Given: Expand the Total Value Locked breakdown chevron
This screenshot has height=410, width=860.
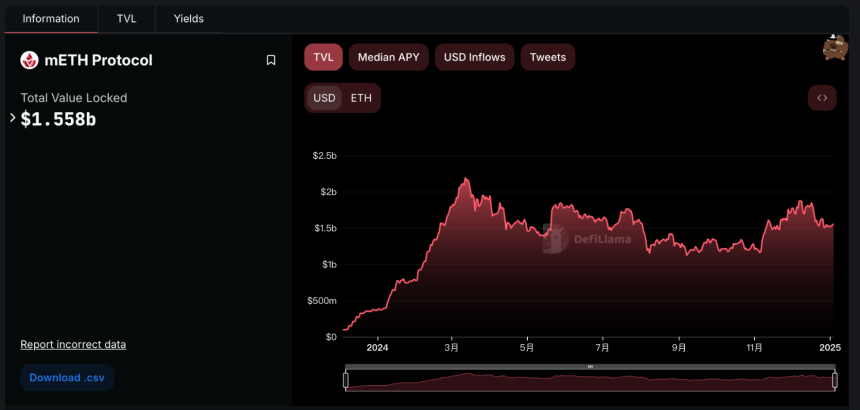Looking at the screenshot, I should (13, 117).
